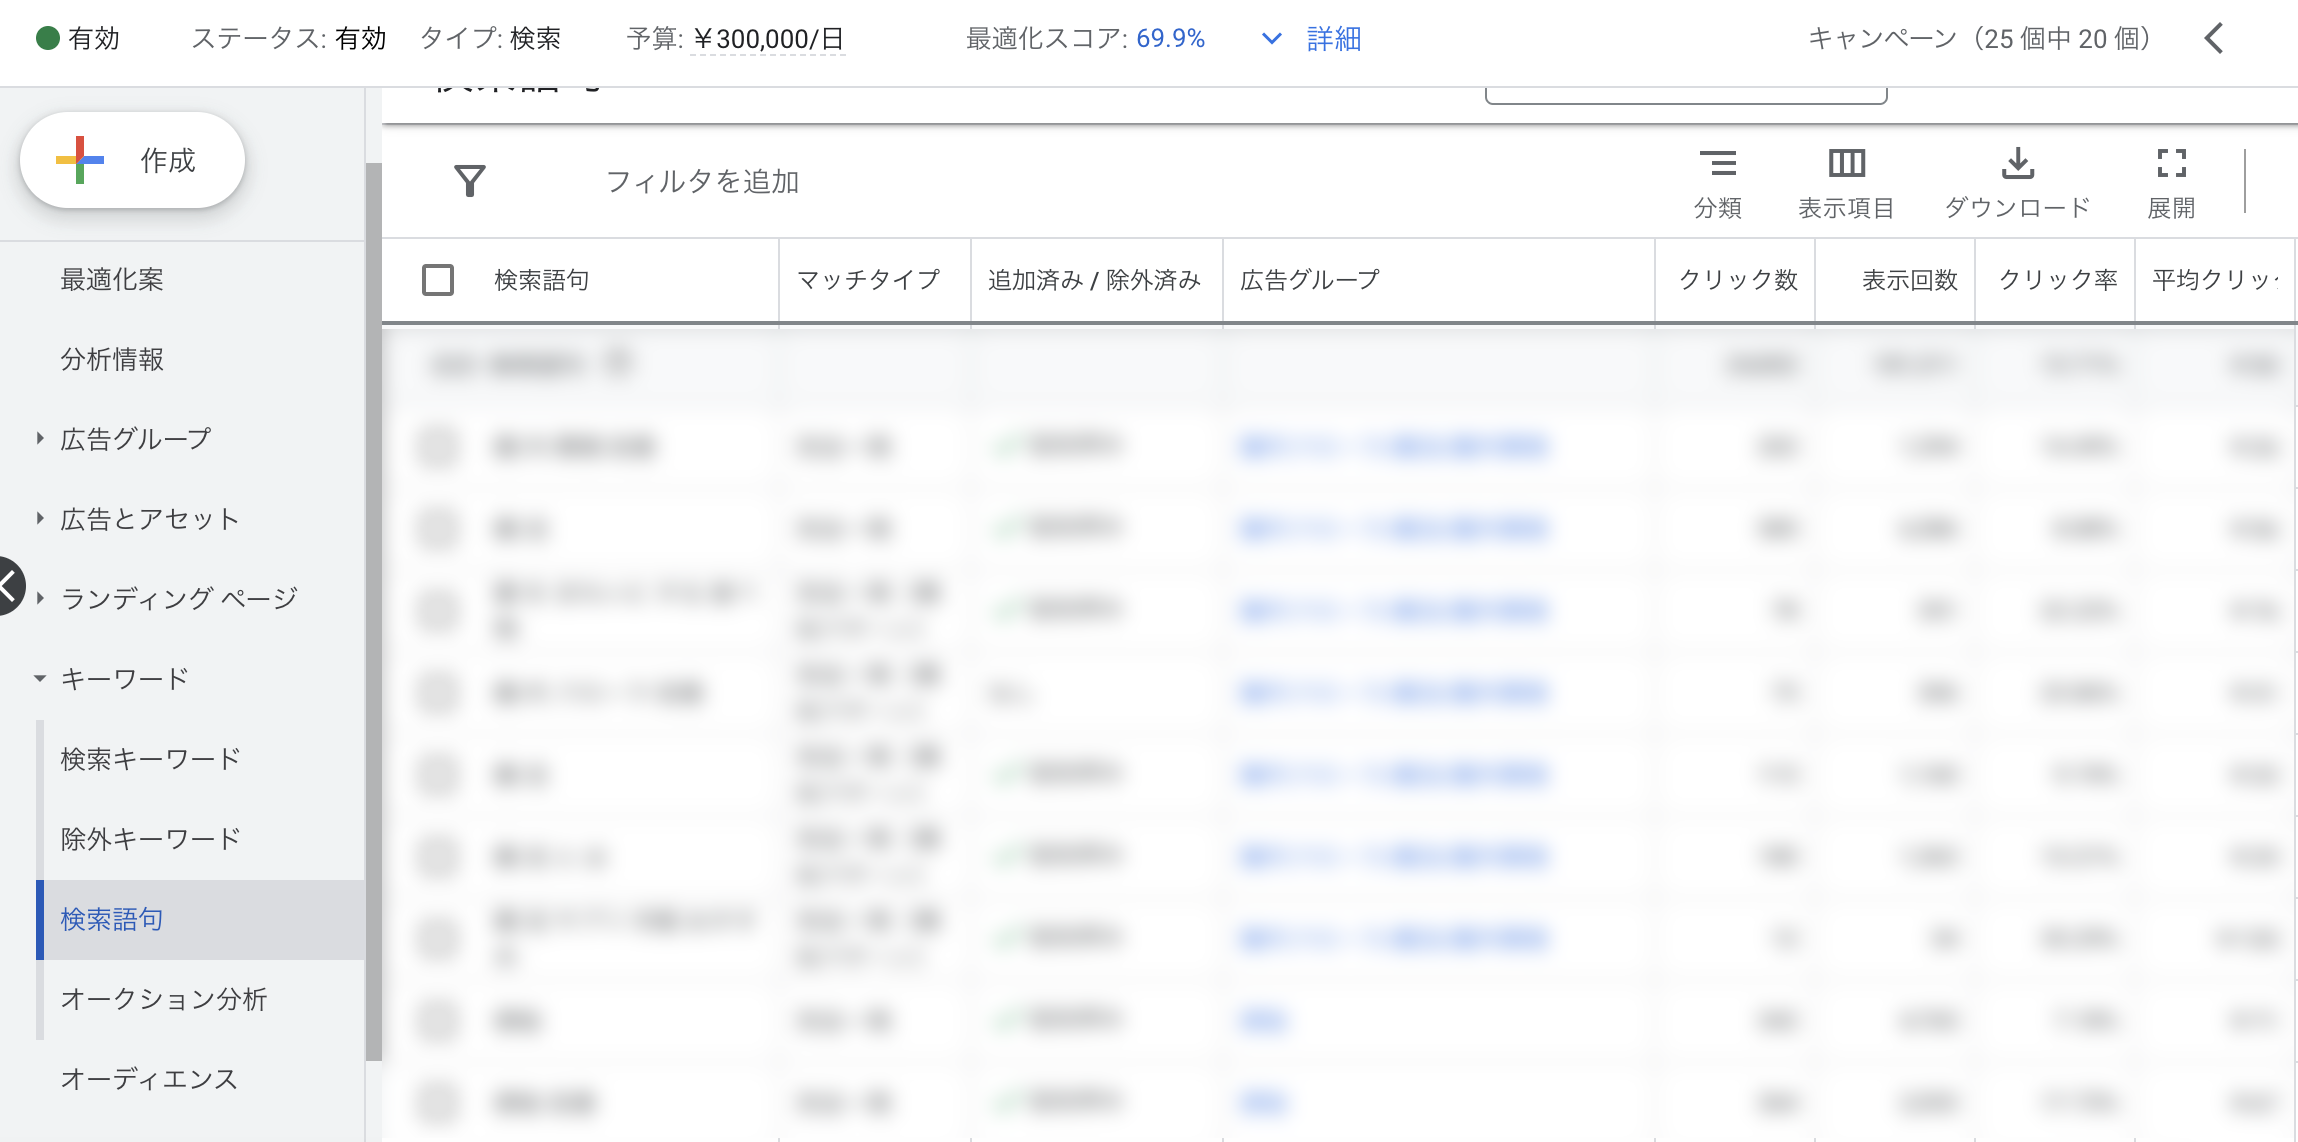2298x1142 pixels.
Task: Open the 表示項目 columns icon
Action: (x=1845, y=163)
